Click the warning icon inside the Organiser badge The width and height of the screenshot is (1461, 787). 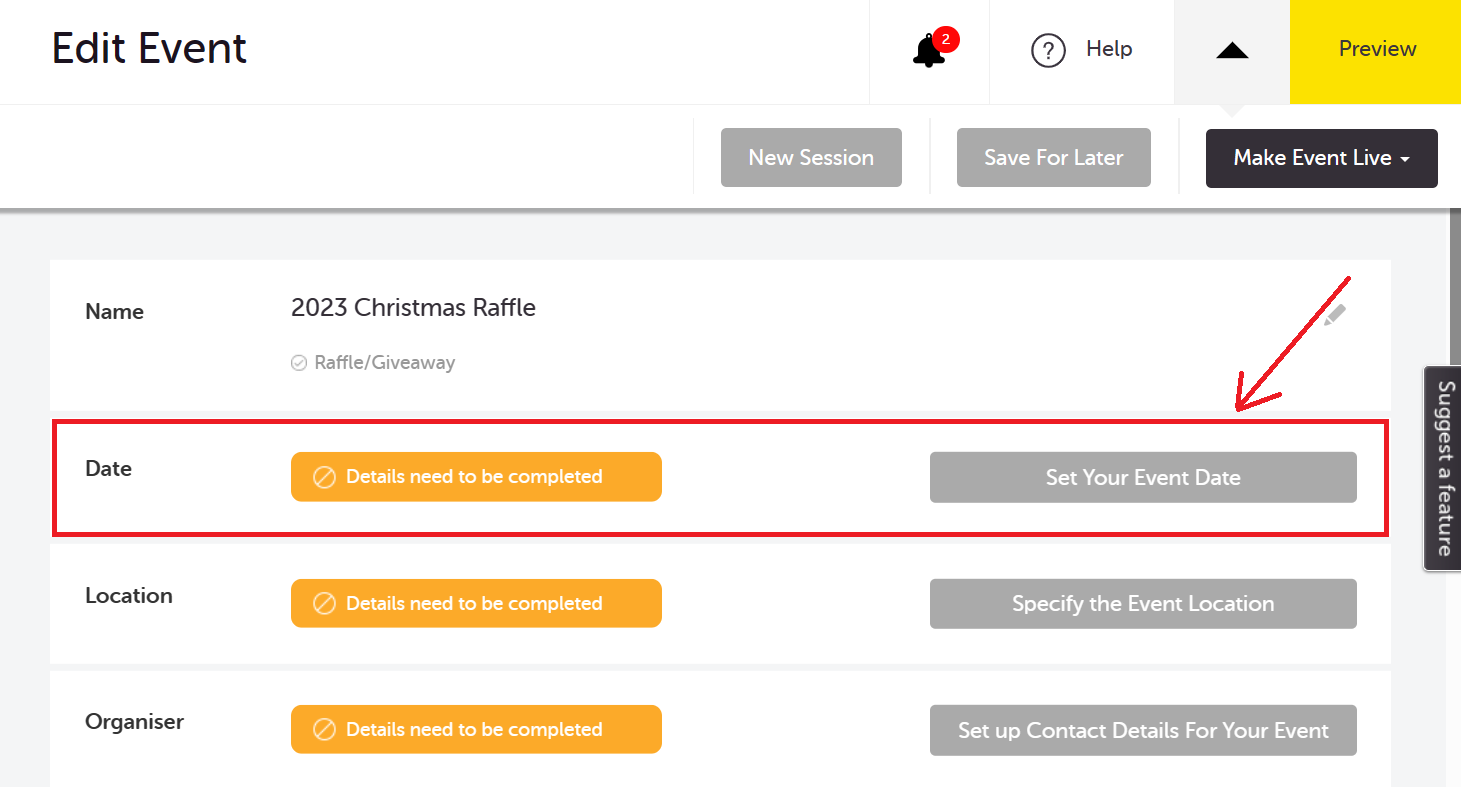(322, 729)
